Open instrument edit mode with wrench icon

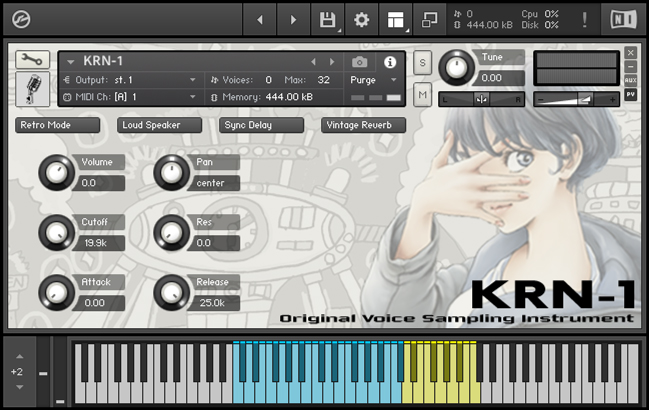tap(32, 60)
